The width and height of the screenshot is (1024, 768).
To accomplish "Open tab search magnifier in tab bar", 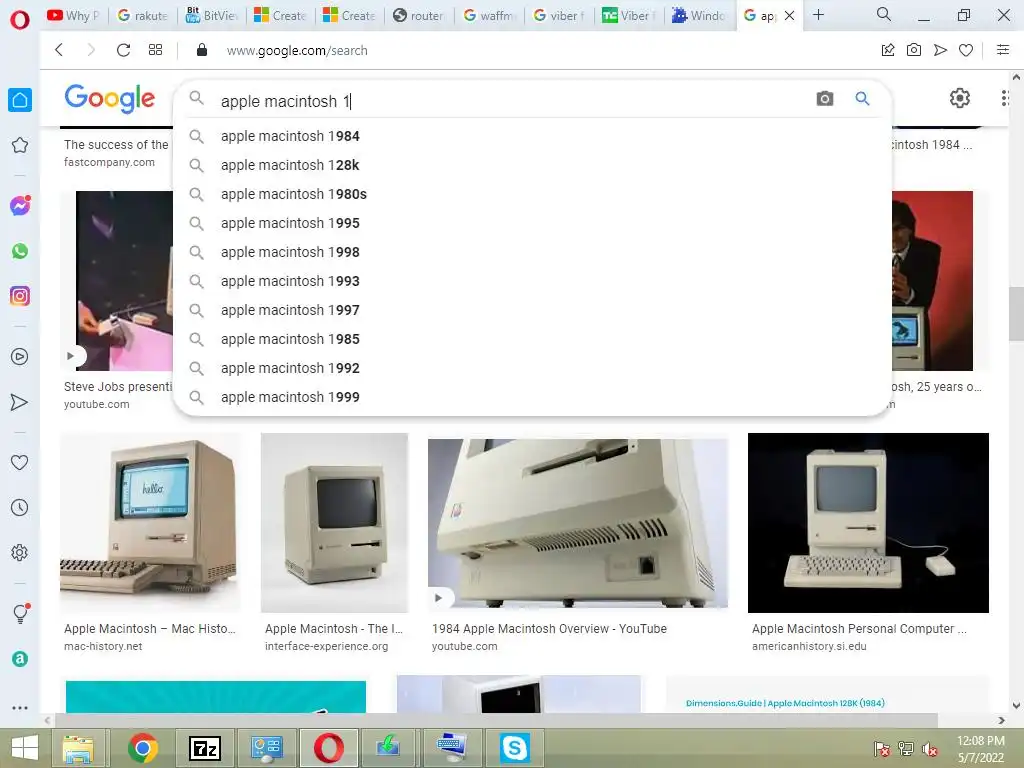I will pyautogui.click(x=884, y=14).
